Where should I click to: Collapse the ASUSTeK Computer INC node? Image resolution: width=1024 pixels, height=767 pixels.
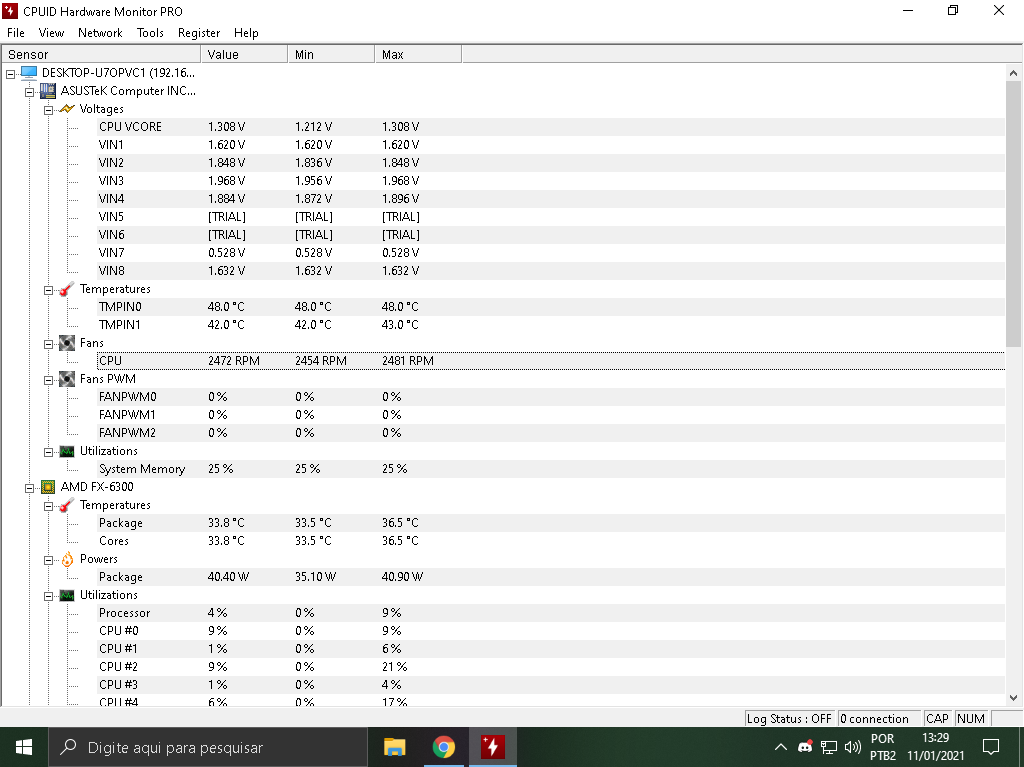[x=29, y=92]
